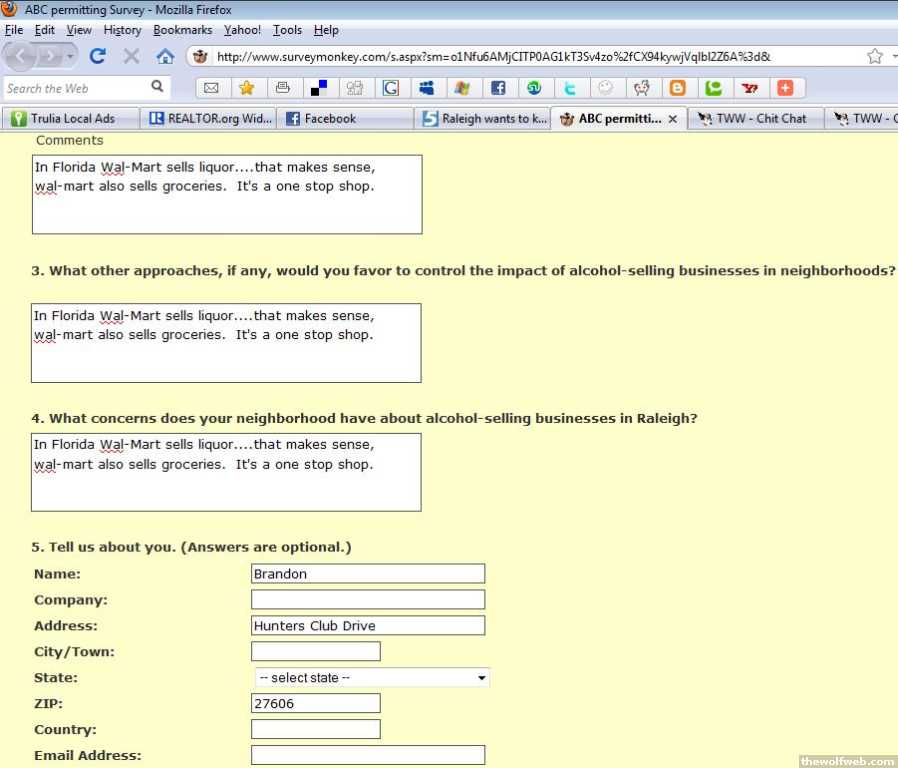This screenshot has width=898, height=768.
Task: Click the City/Town input field
Action: [315, 652]
